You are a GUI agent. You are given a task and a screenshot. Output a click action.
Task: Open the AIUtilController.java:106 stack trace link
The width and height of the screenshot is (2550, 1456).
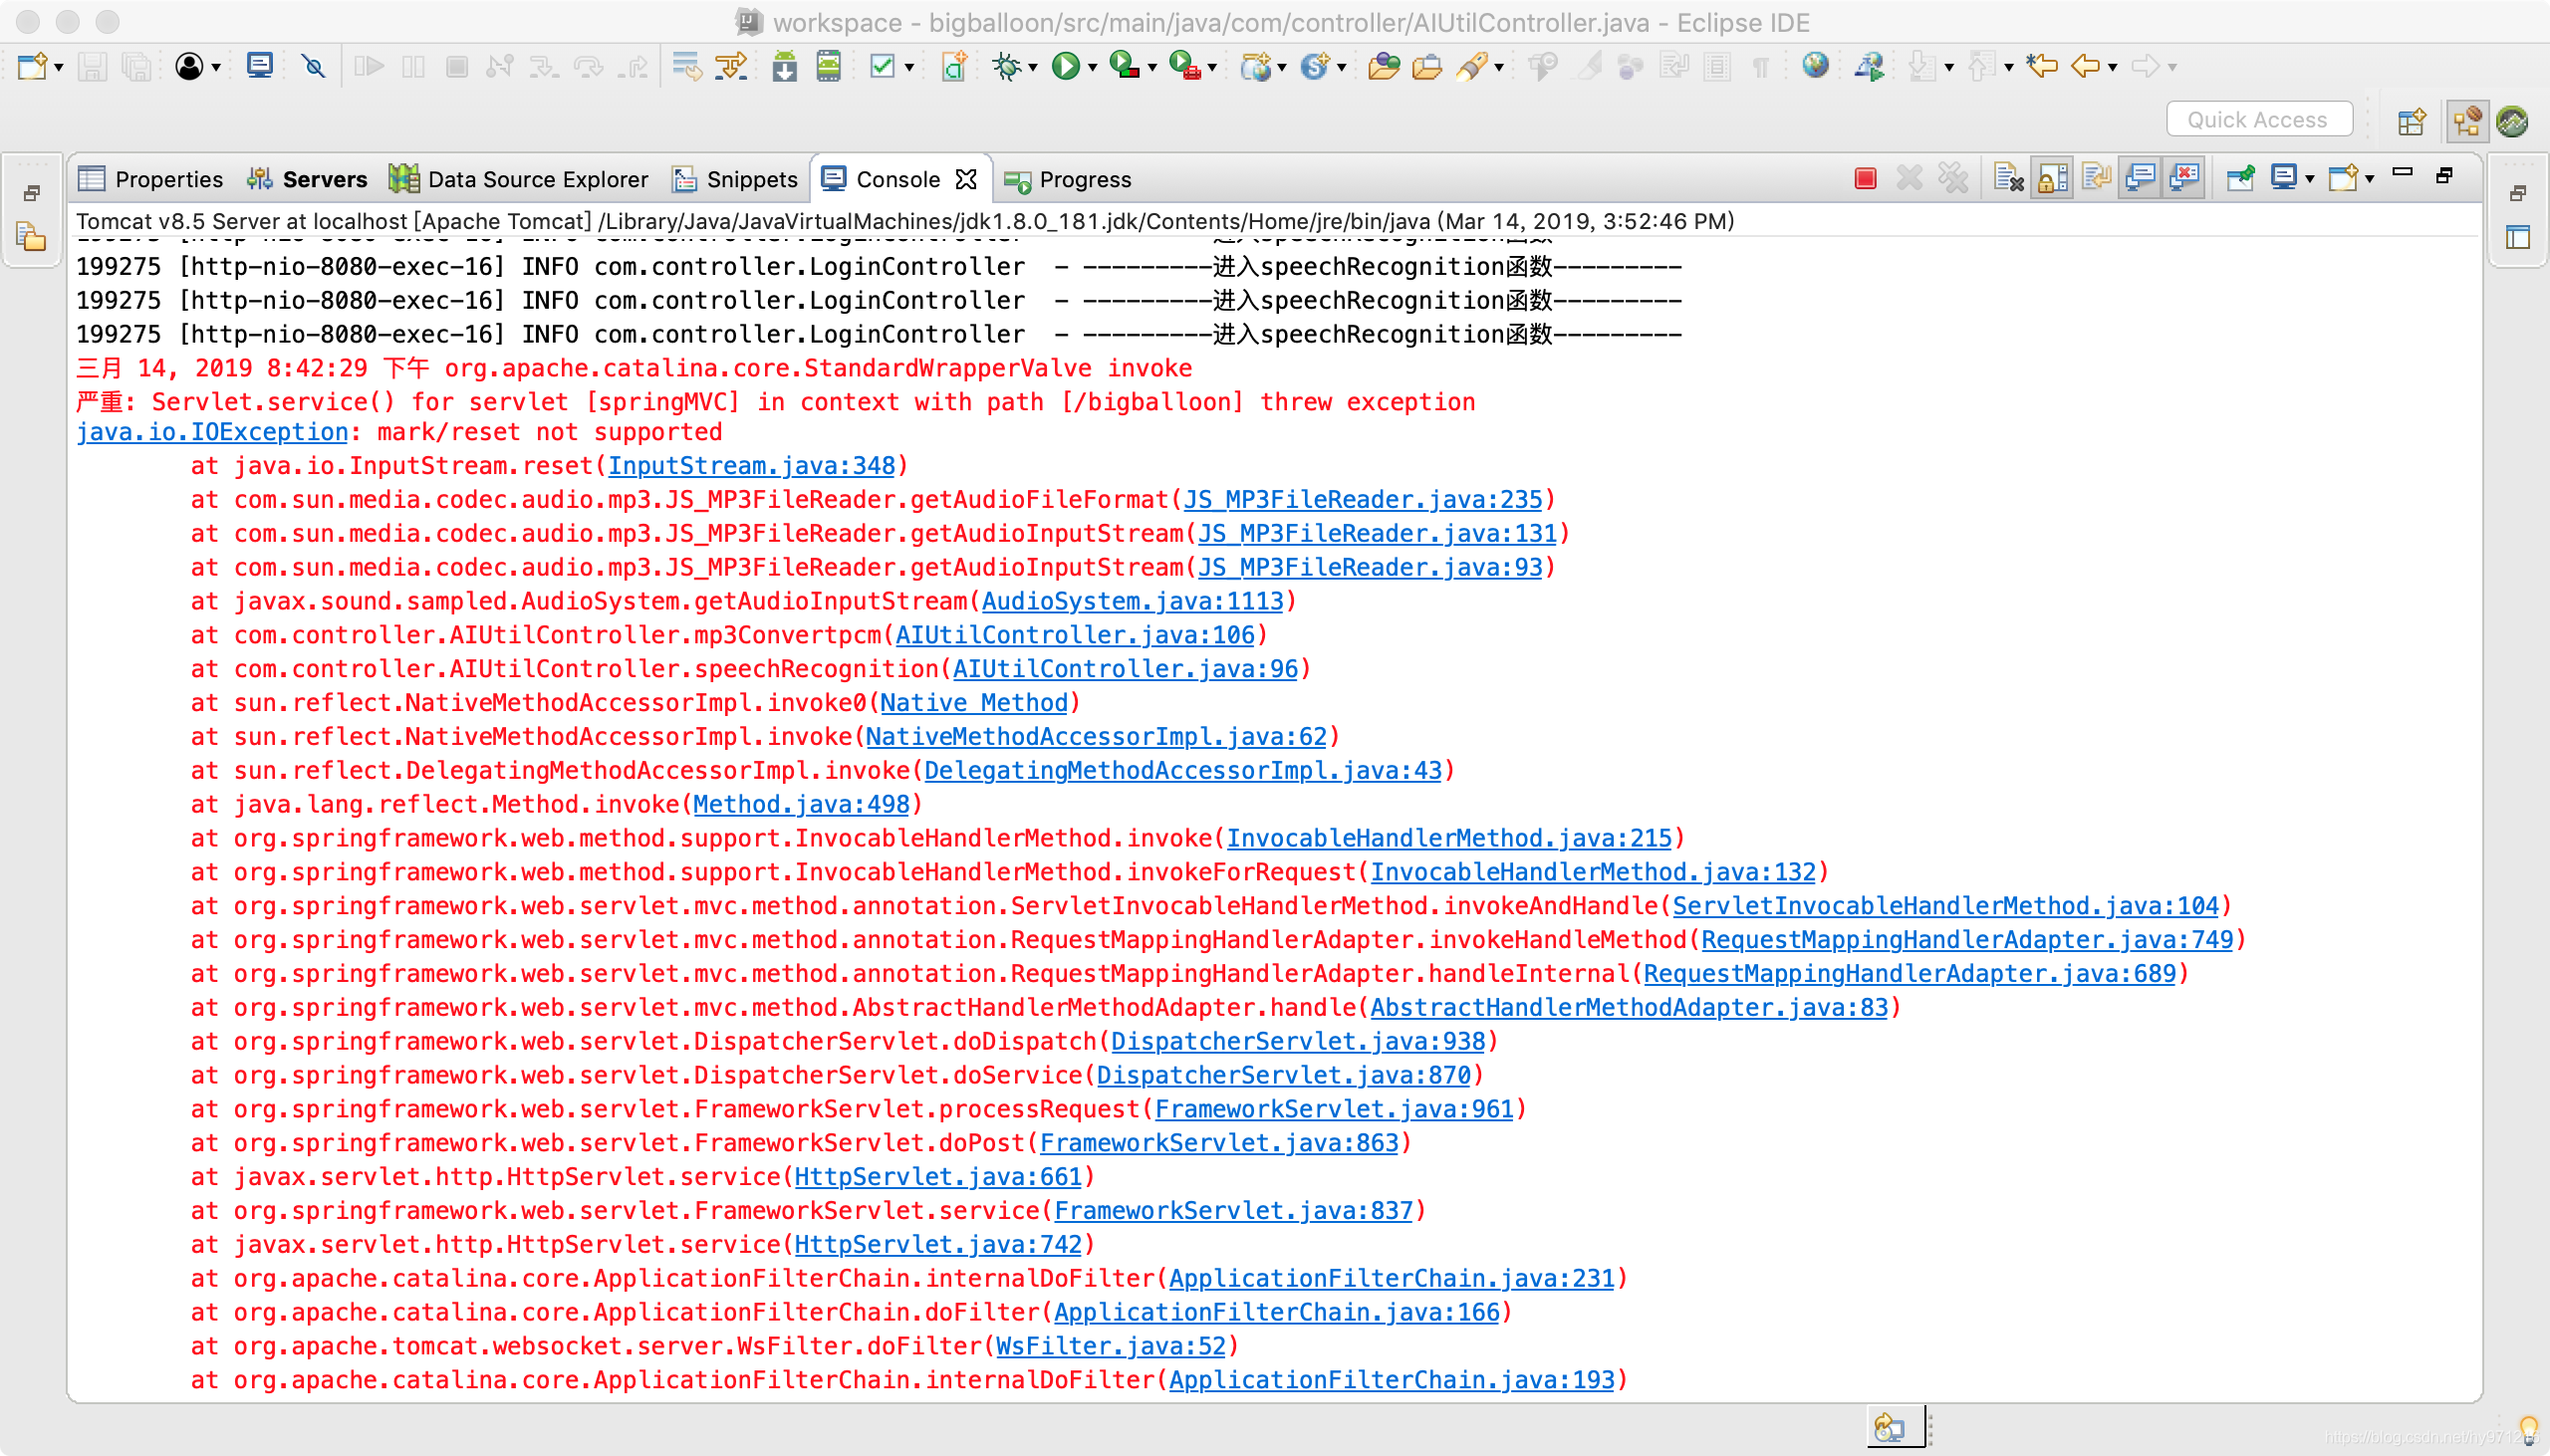pyautogui.click(x=1074, y=635)
